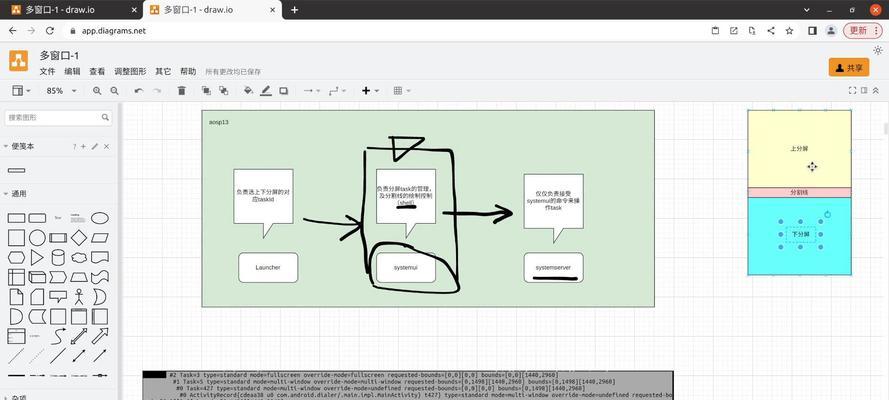Pick the diamond shape in General shapes
The height and width of the screenshot is (400, 889).
[x=79, y=237]
